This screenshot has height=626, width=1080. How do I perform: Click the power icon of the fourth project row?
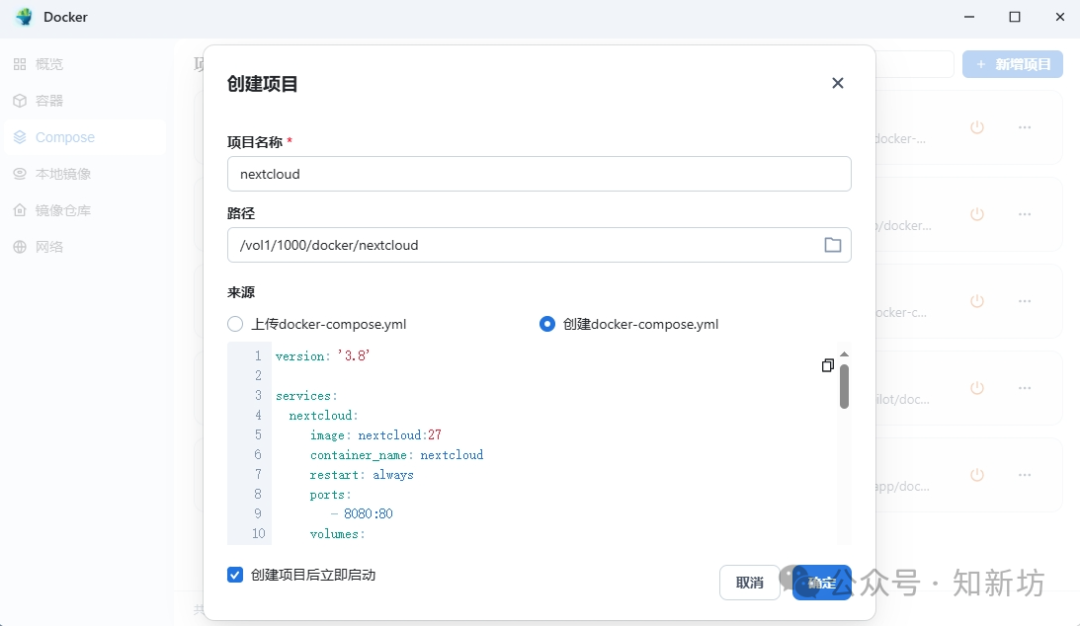977,388
